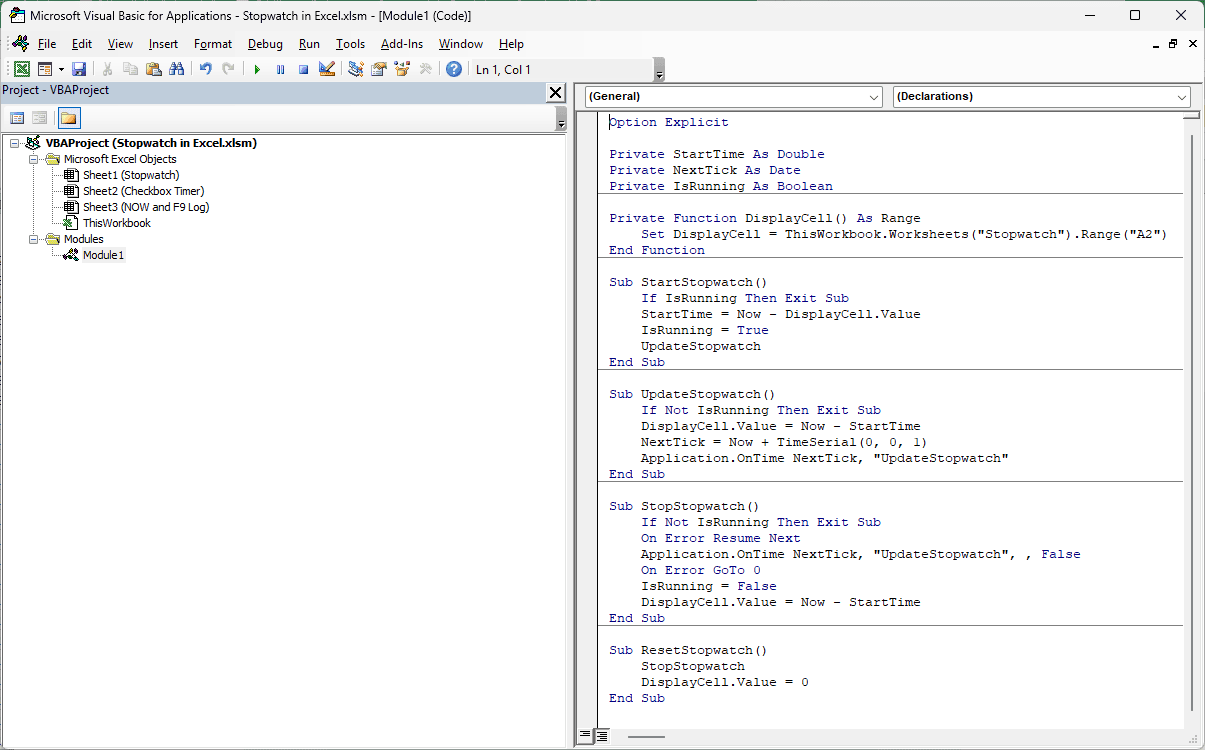Click 'Sub StartStopwatch()' code line

click(x=688, y=282)
